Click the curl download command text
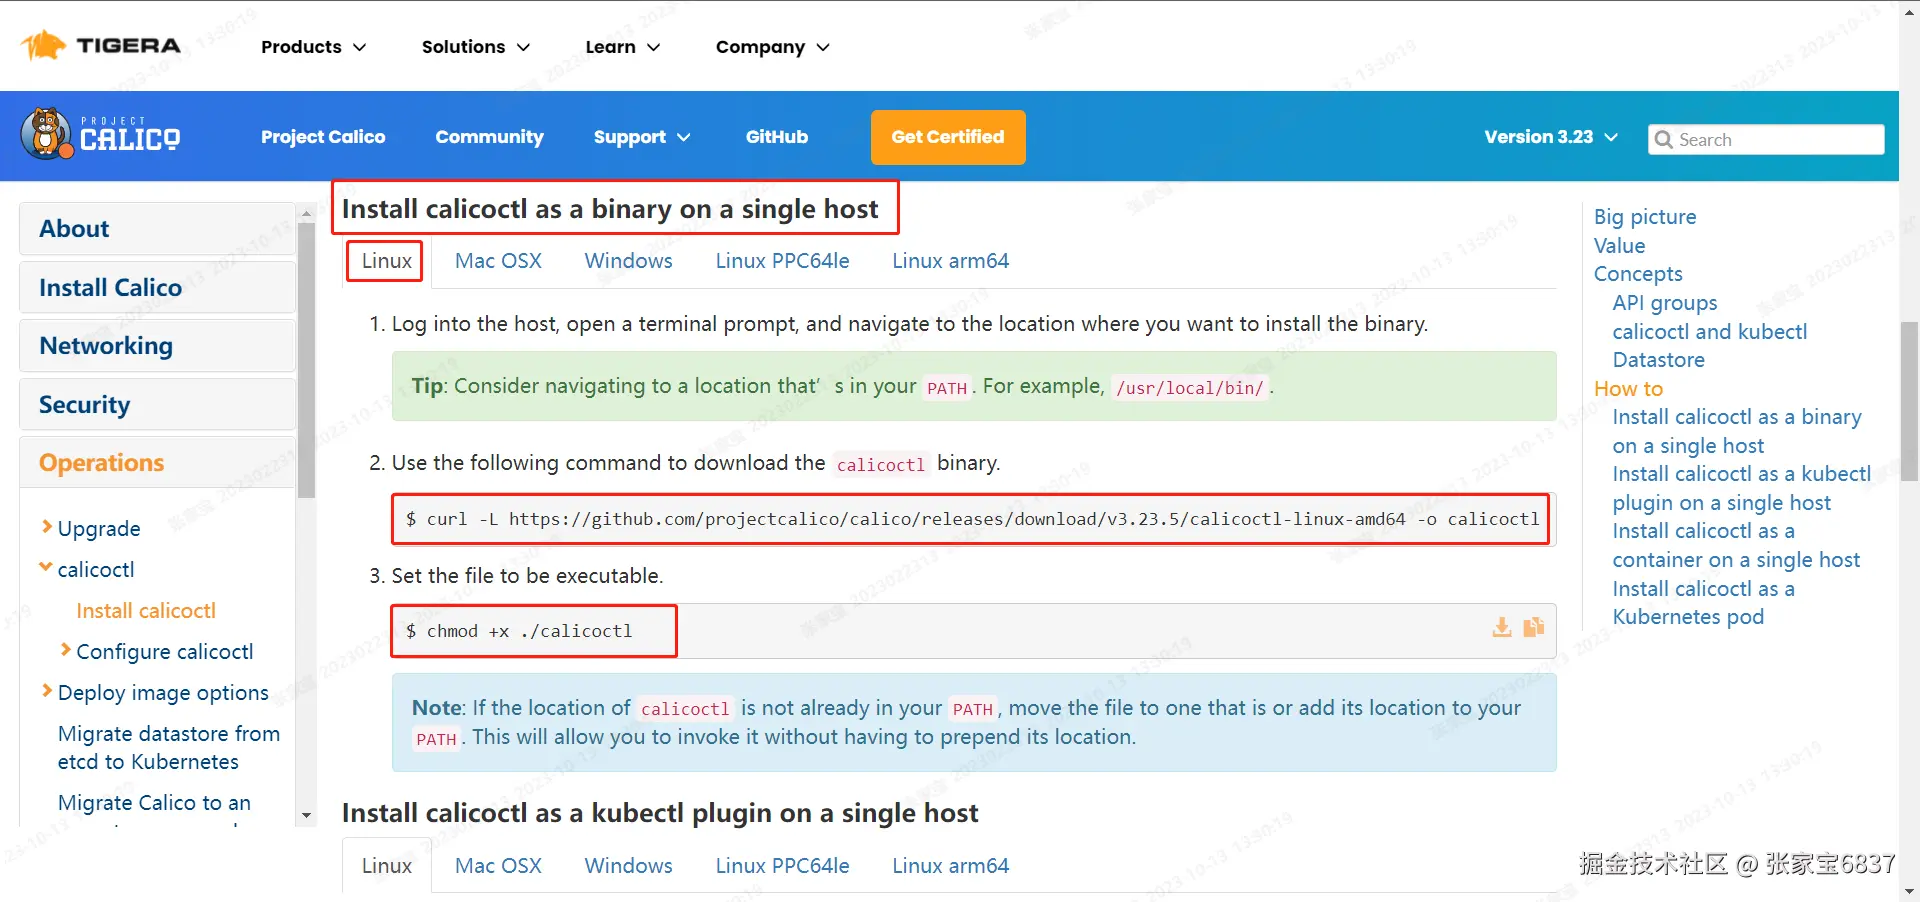This screenshot has width=1920, height=902. (972, 519)
